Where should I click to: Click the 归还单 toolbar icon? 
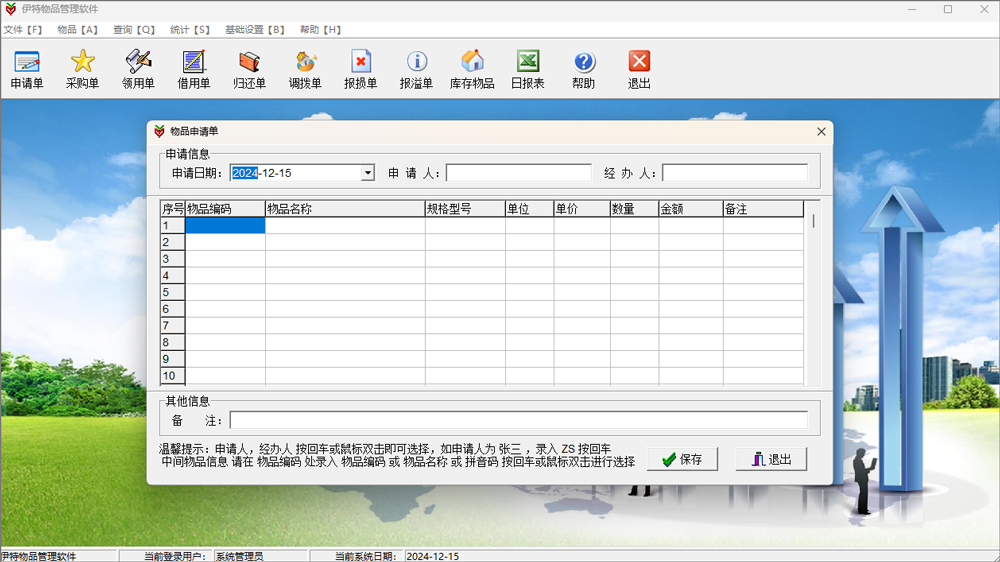click(249, 69)
